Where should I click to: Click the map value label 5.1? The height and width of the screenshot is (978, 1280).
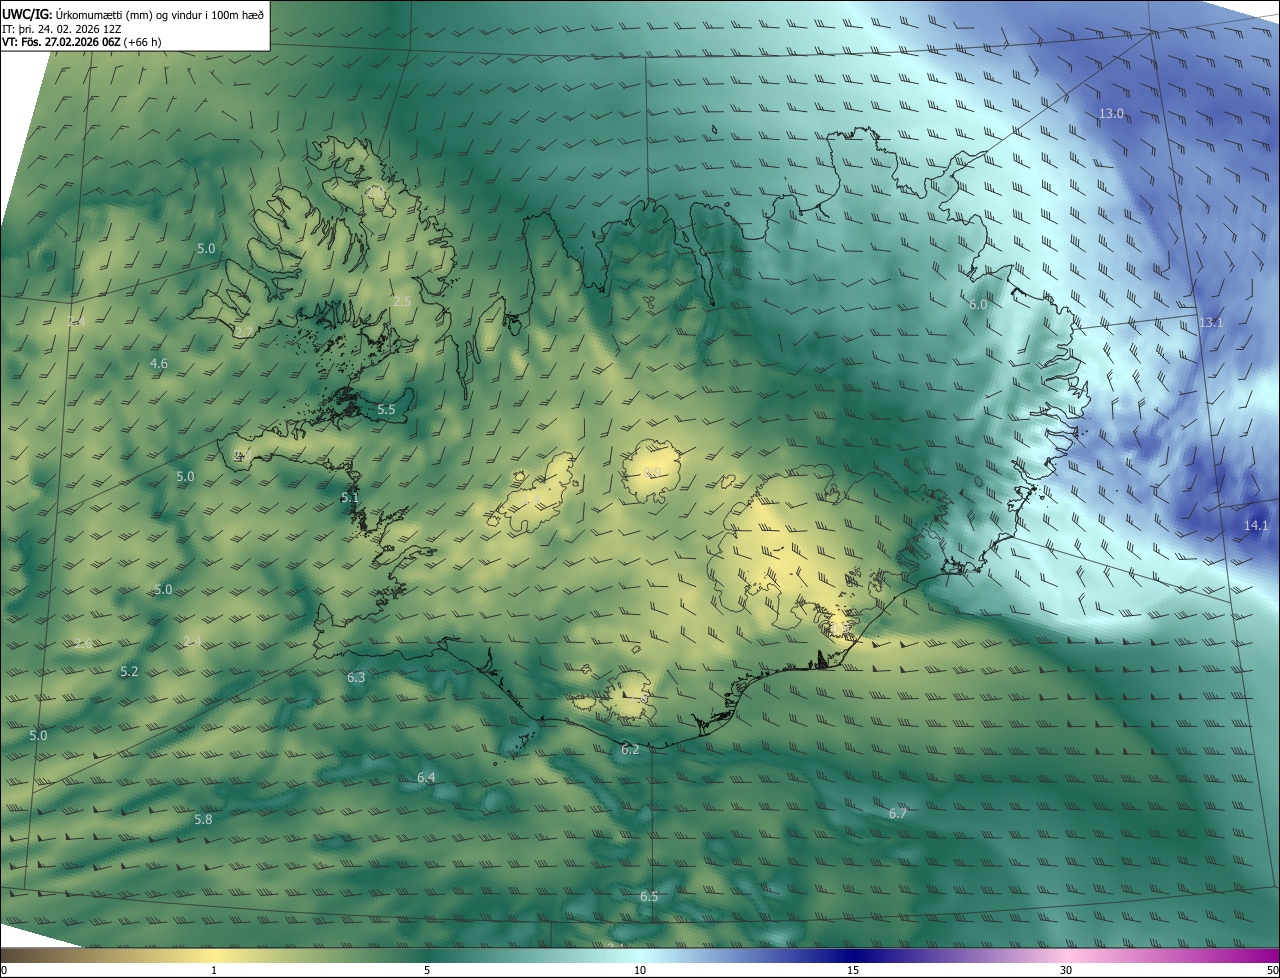tap(349, 498)
